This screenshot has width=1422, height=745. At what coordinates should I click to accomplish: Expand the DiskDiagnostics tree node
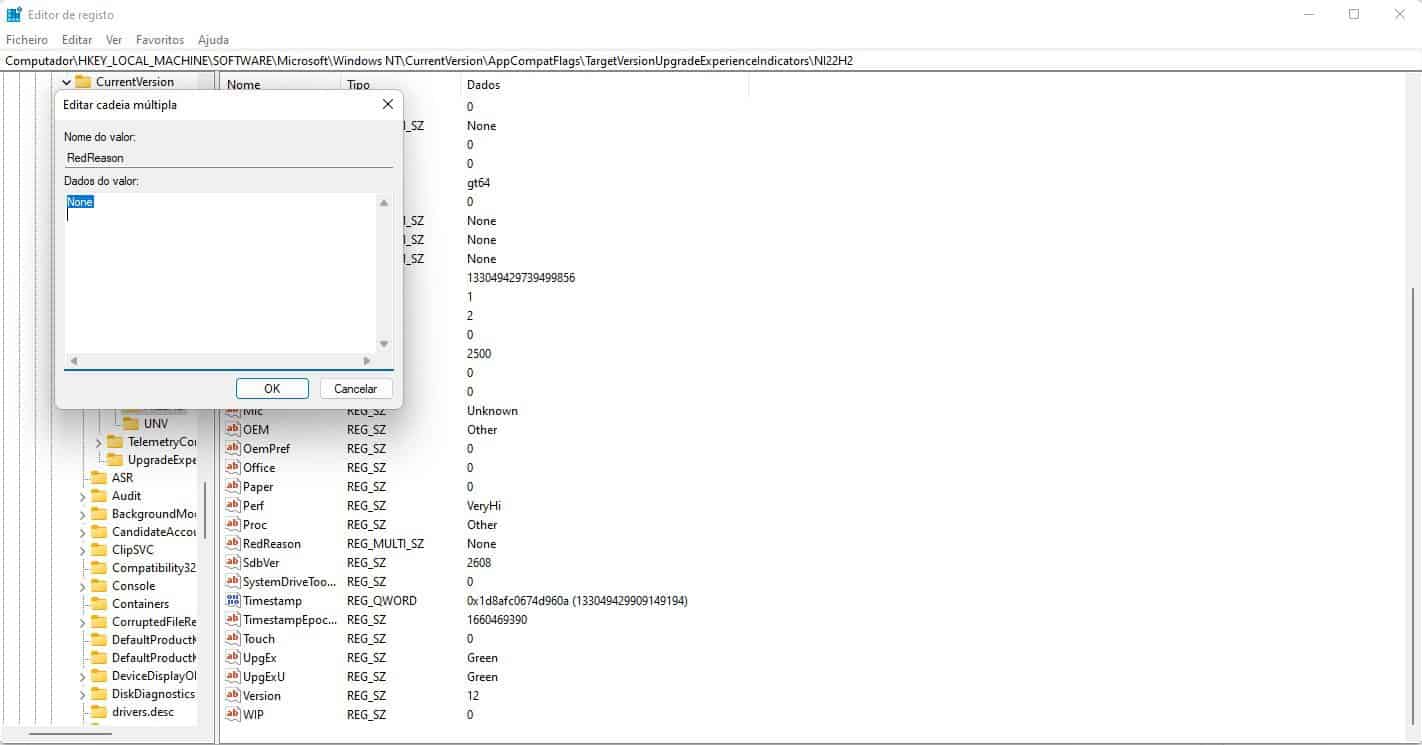pos(83,694)
